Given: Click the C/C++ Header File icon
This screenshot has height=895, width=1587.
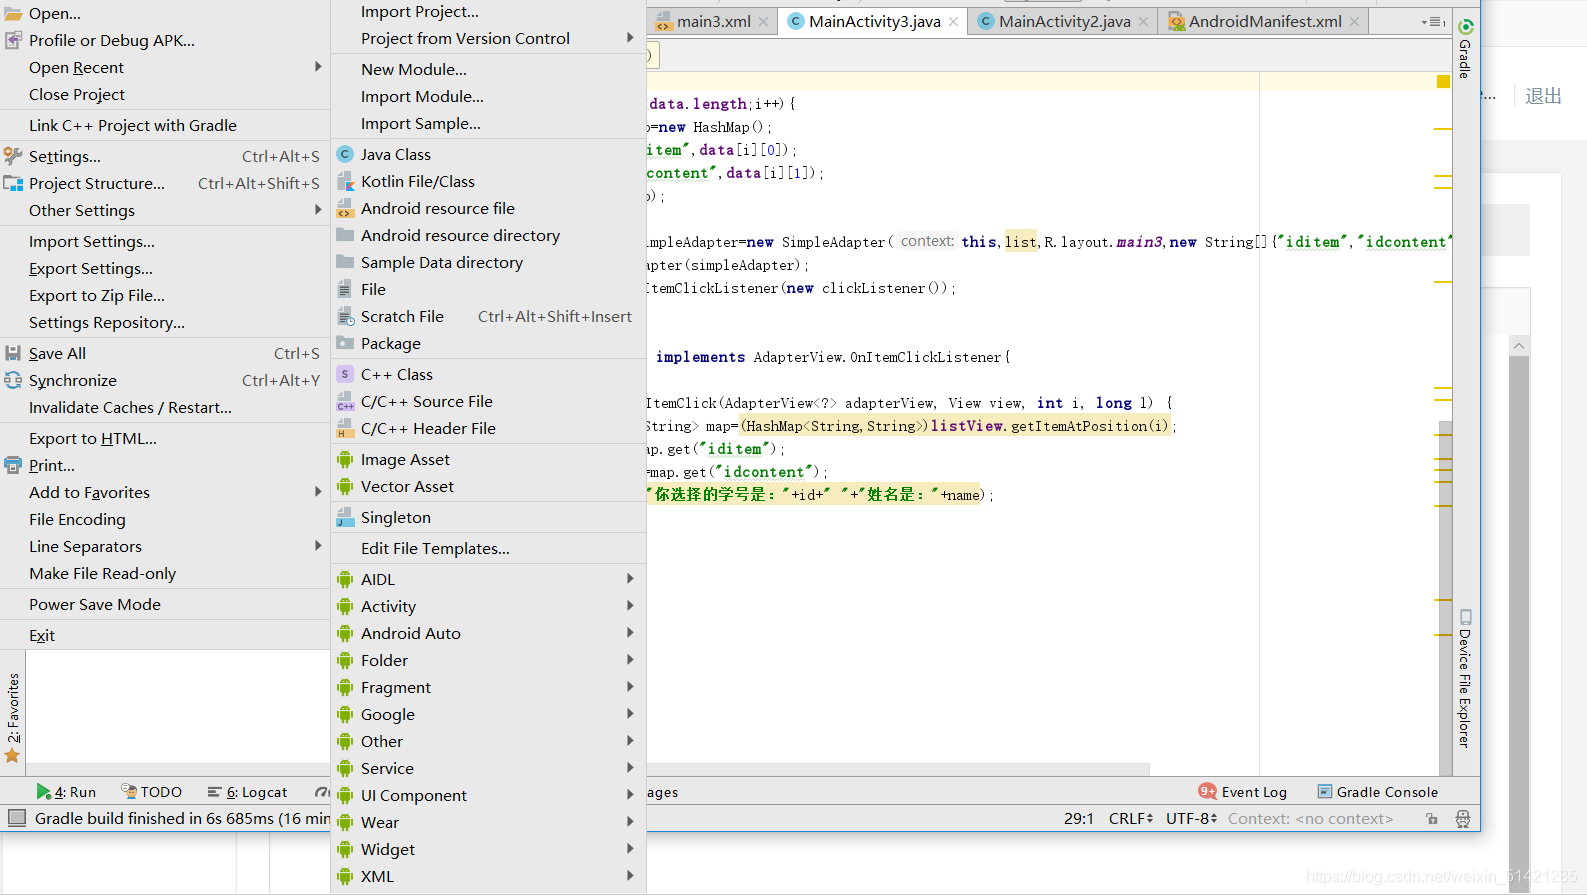Looking at the screenshot, I should click(345, 428).
